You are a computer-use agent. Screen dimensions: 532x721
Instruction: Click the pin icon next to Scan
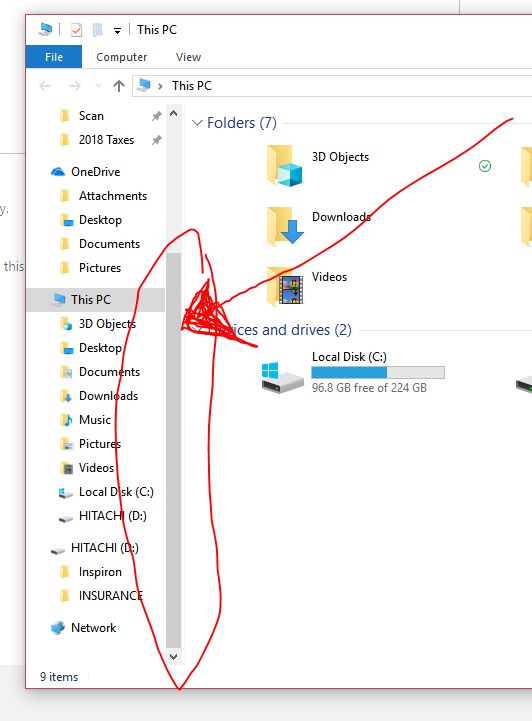tap(157, 116)
